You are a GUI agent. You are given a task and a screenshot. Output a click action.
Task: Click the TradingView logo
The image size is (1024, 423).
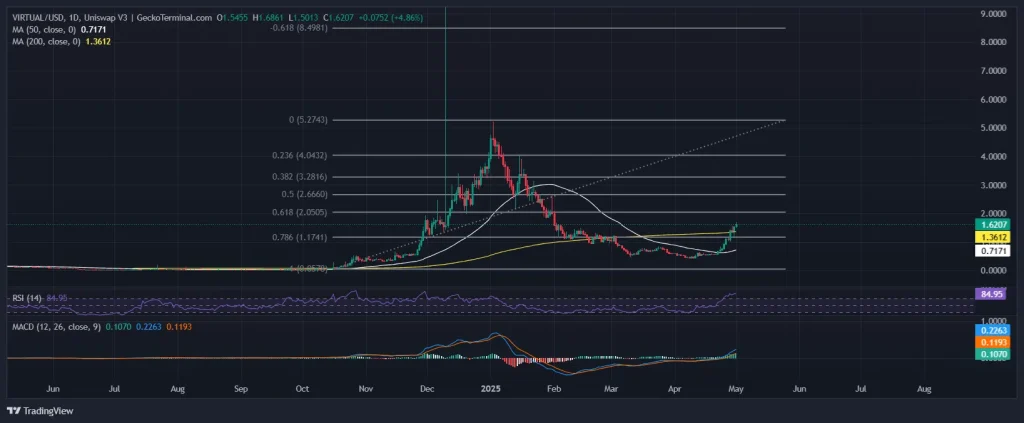[x=30, y=410]
